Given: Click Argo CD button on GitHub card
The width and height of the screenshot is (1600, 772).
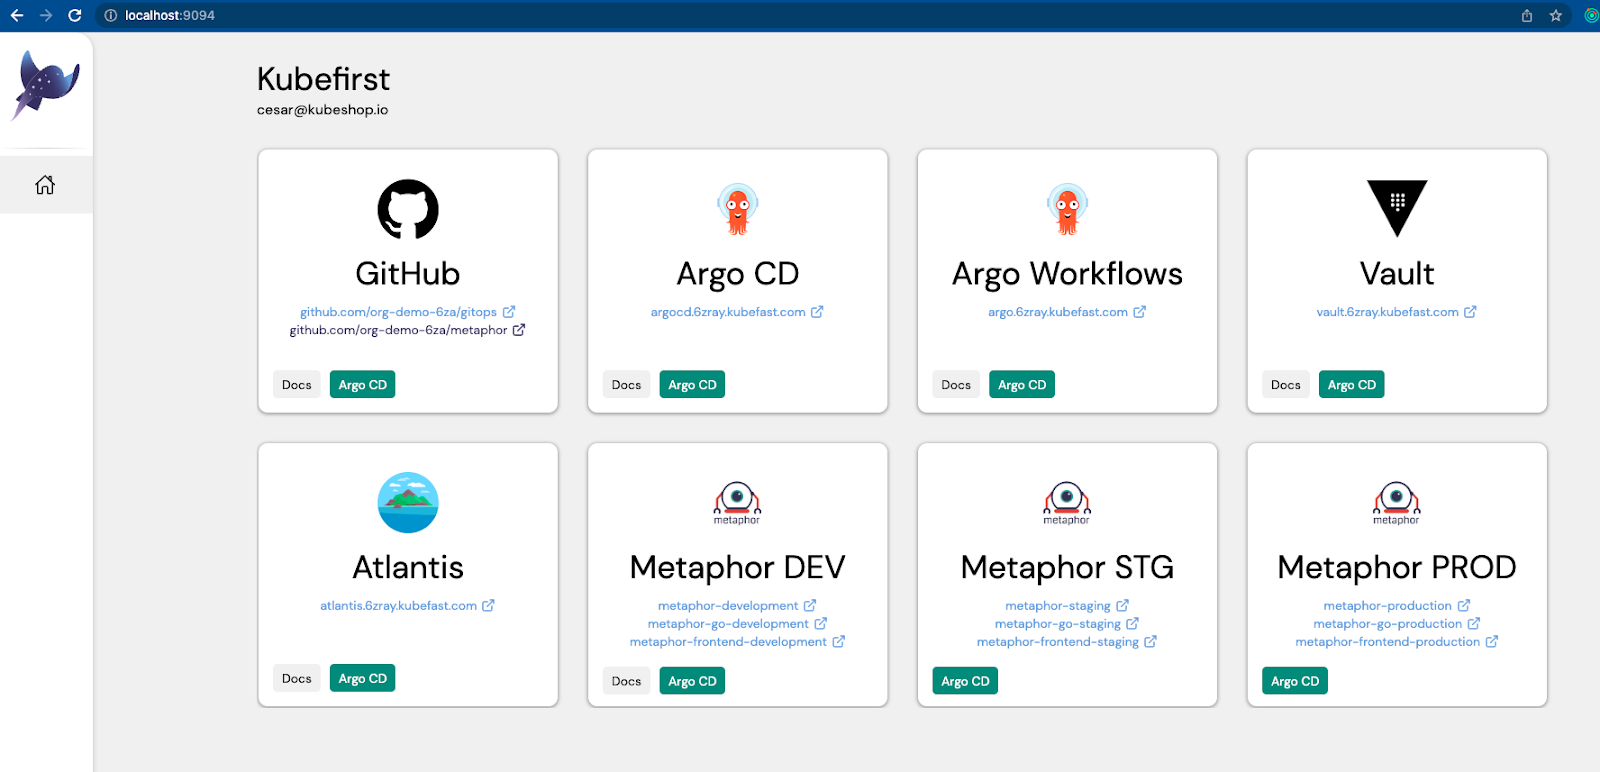Looking at the screenshot, I should tap(363, 385).
